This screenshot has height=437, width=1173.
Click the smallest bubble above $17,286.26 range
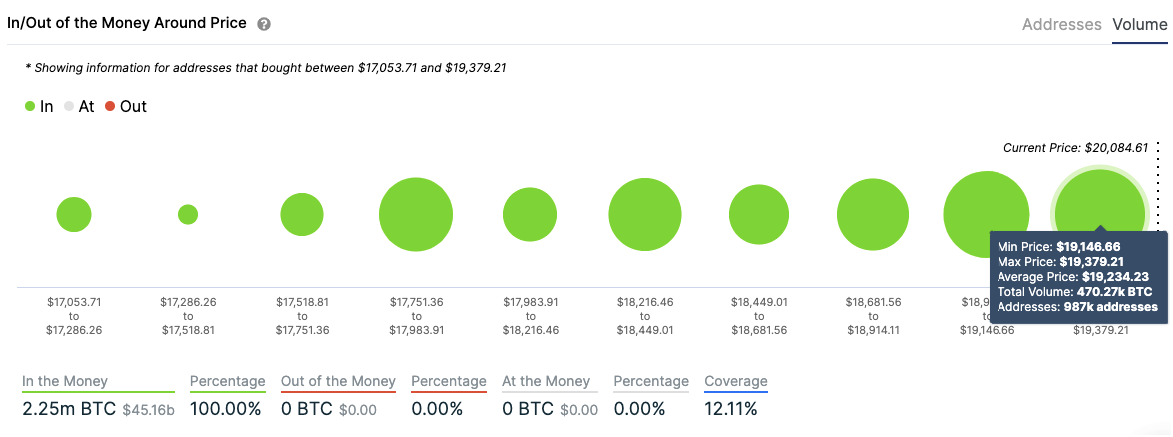click(x=188, y=215)
